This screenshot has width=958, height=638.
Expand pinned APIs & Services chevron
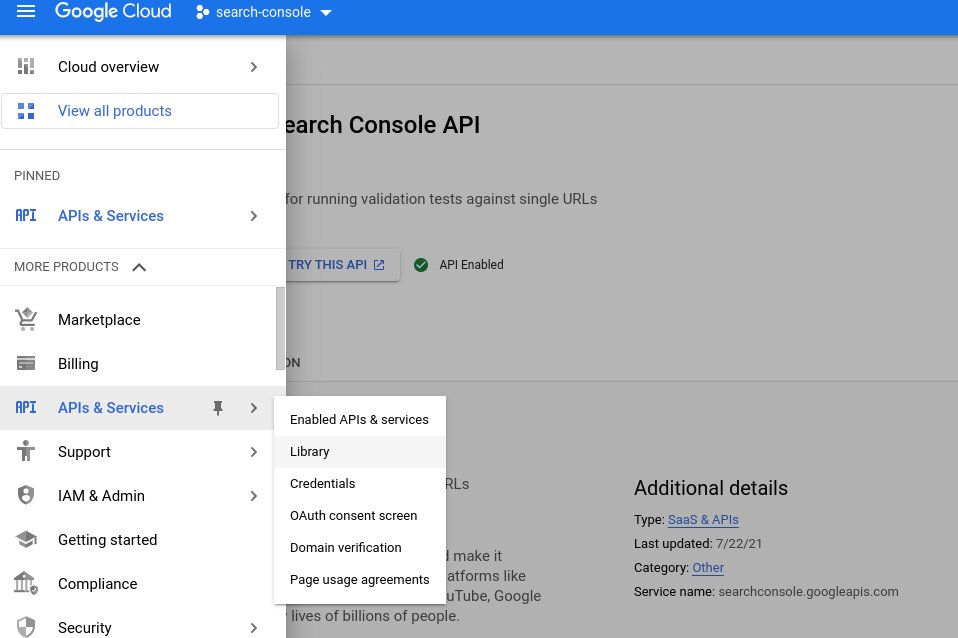254,216
